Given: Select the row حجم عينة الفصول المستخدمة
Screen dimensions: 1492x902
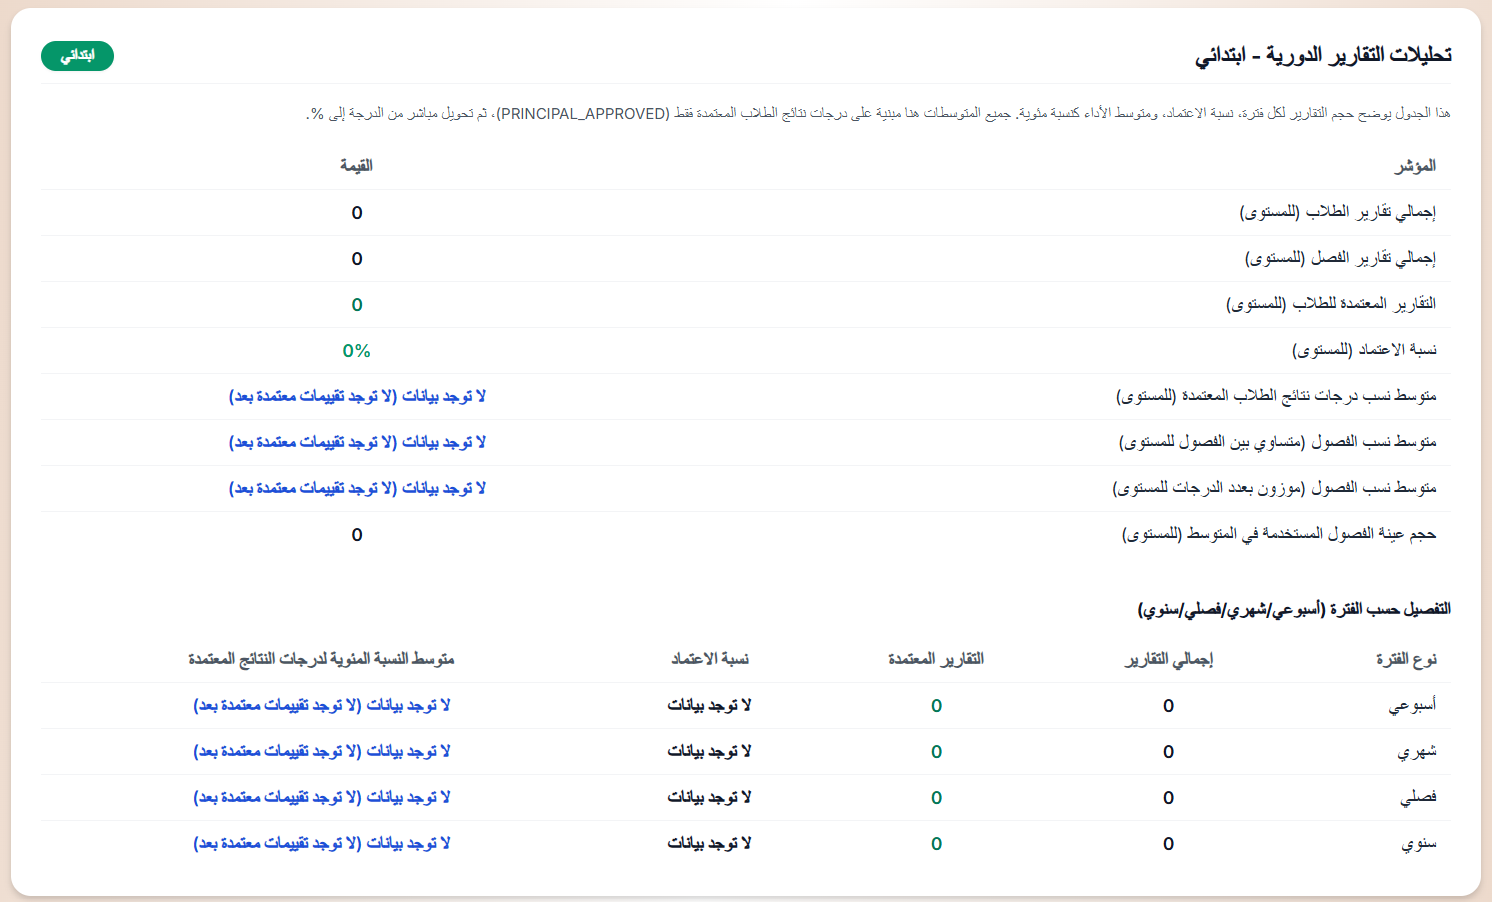Looking at the screenshot, I should click(1288, 534).
